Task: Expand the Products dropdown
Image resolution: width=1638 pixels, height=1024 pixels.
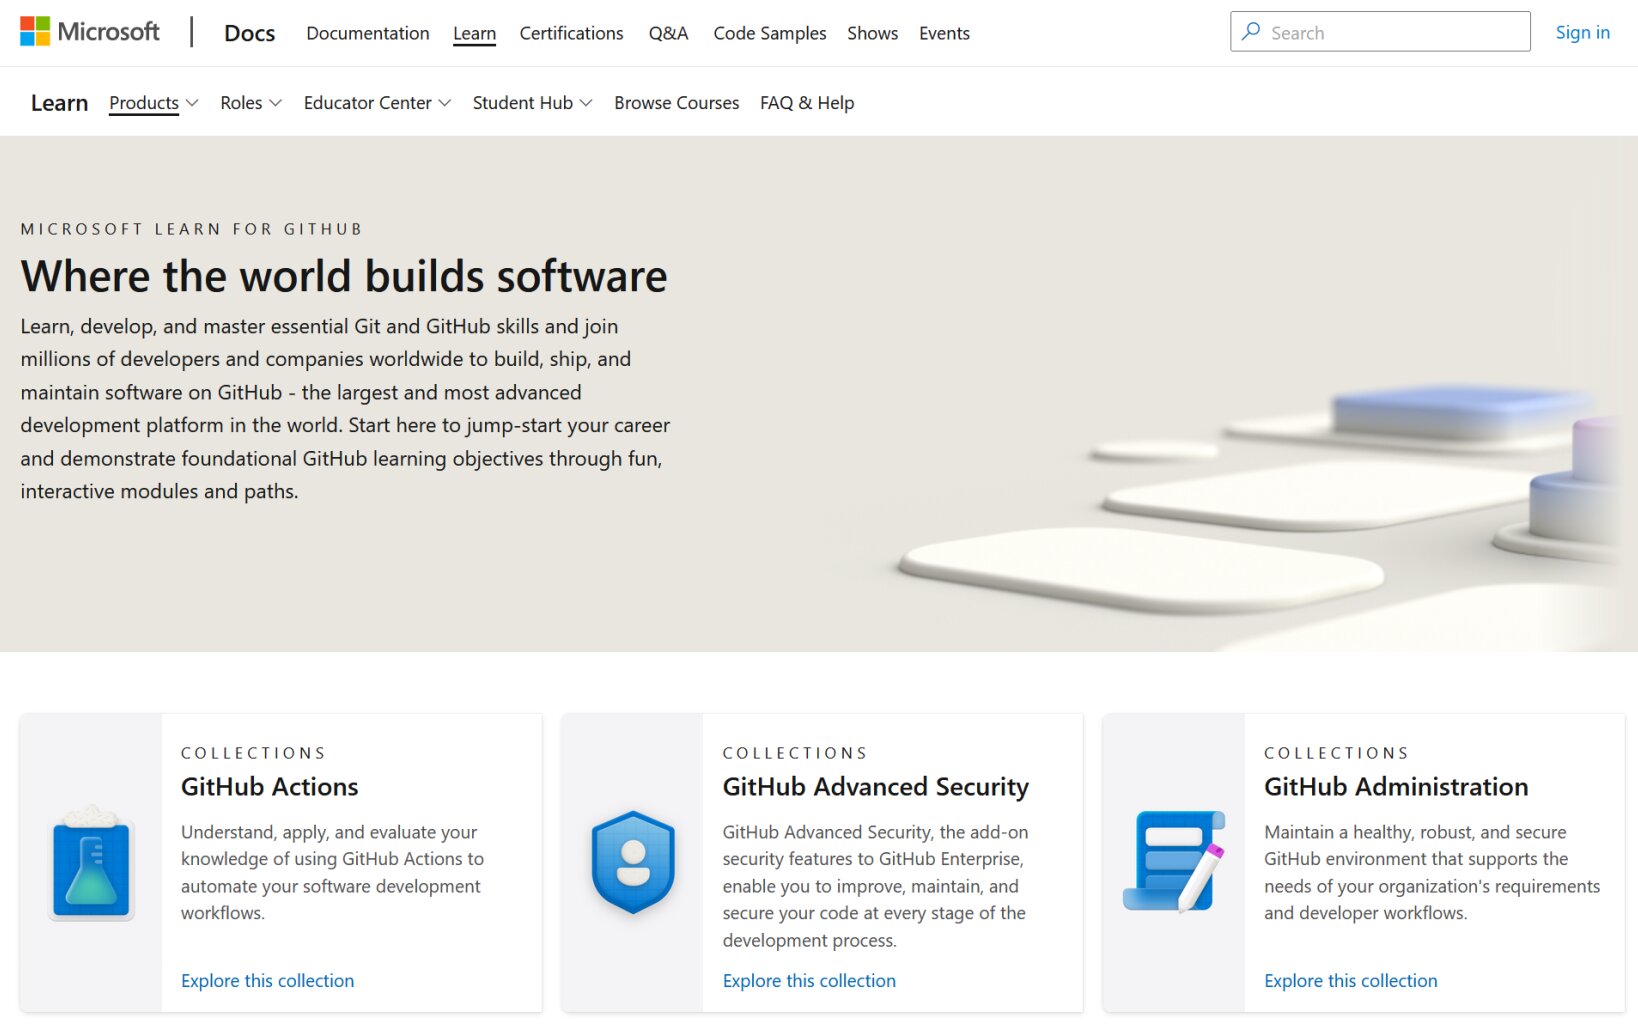Action: 153,103
